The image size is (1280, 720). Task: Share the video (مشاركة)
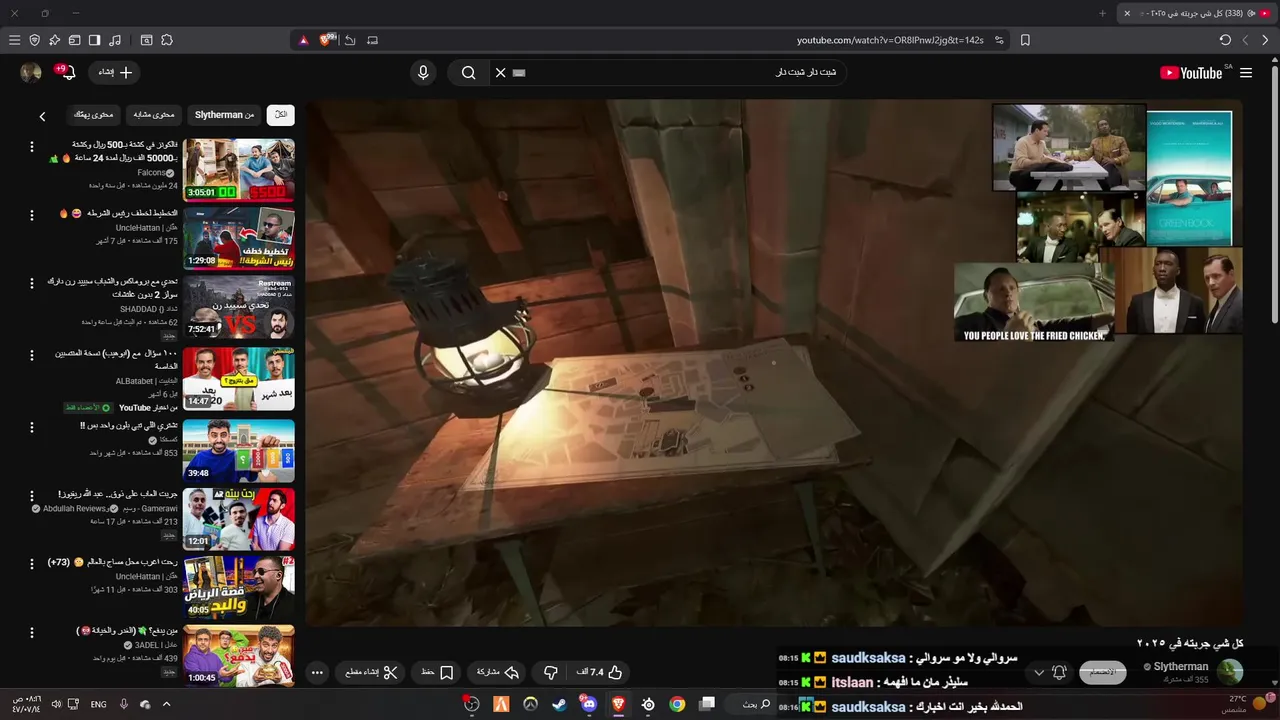coord(497,672)
